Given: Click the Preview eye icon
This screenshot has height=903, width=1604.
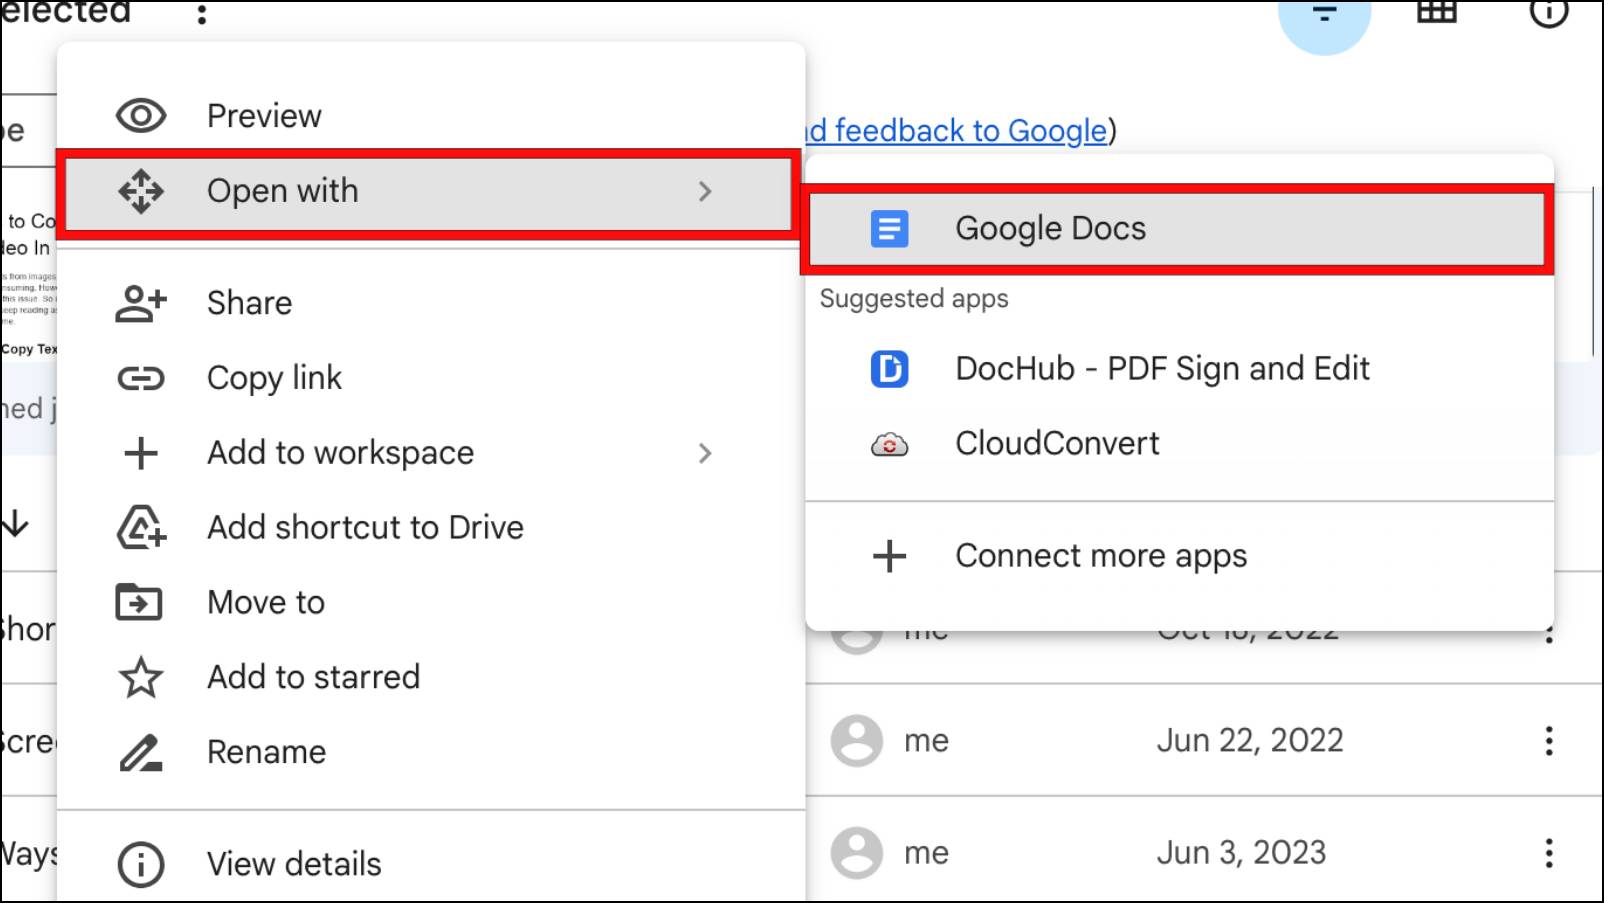Looking at the screenshot, I should 141,116.
